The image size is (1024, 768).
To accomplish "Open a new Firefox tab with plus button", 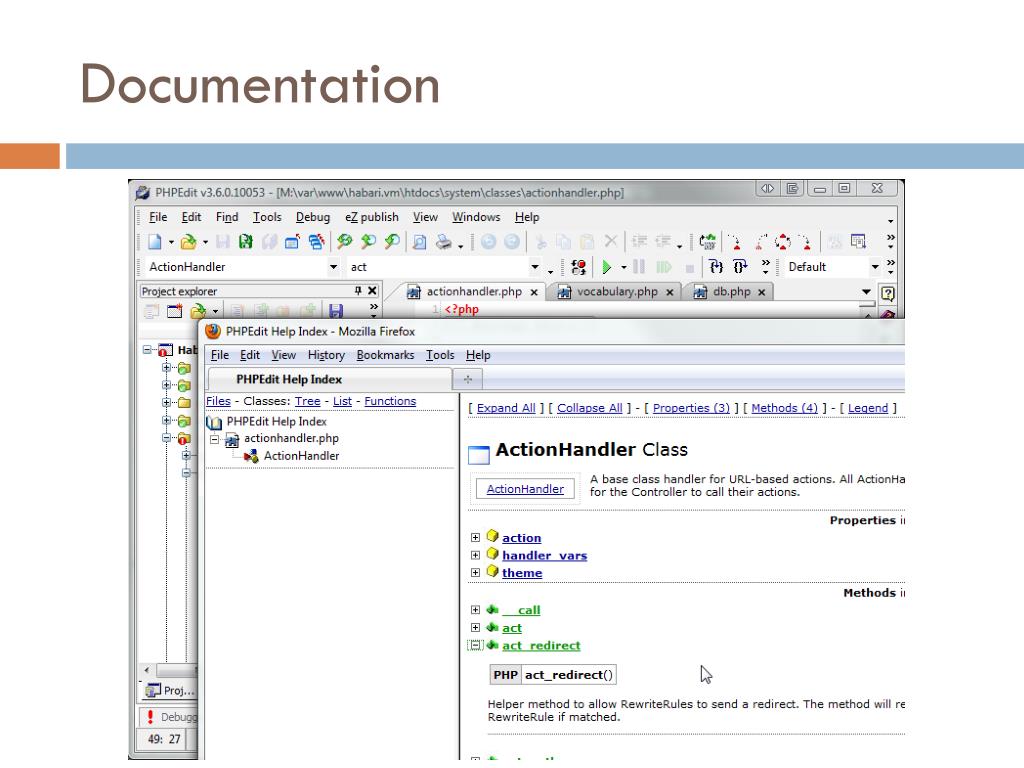I will 468,379.
